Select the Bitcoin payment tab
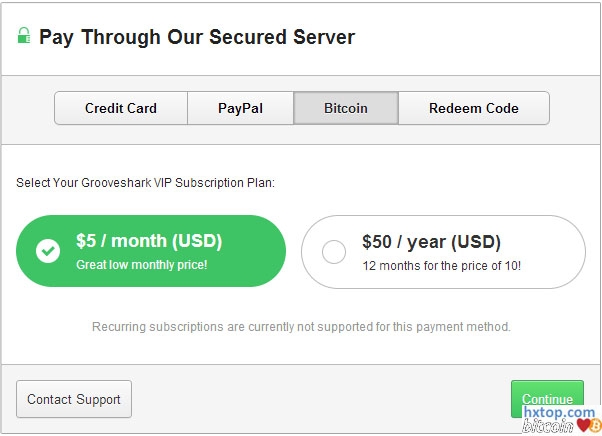This screenshot has height=436, width=602. 346,108
